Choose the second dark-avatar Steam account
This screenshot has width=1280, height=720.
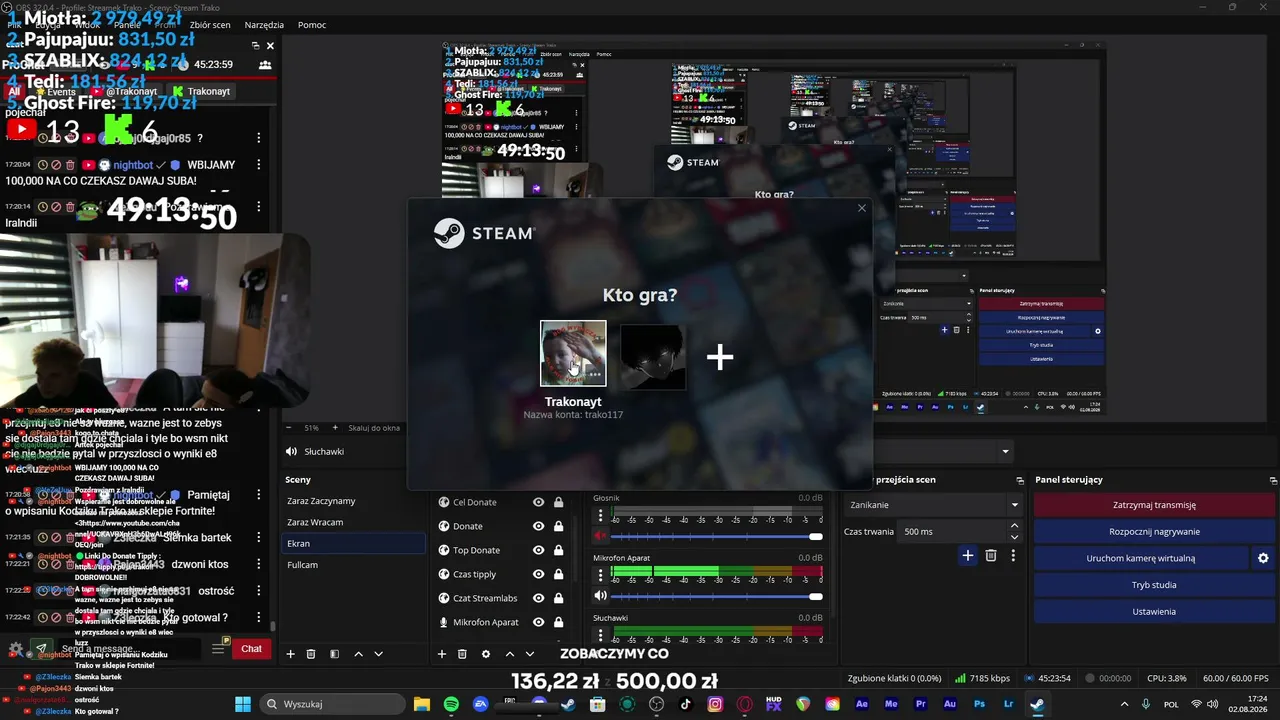pos(653,357)
